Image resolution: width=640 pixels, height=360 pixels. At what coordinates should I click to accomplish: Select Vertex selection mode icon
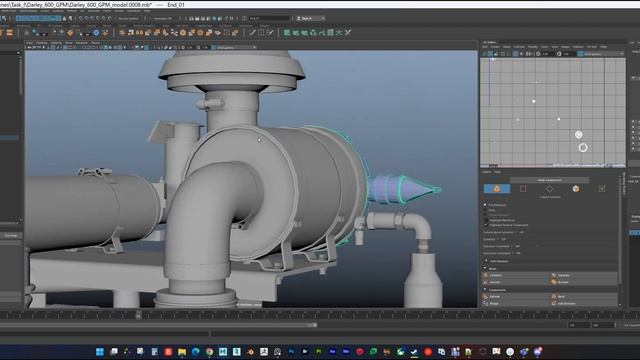(x=523, y=189)
